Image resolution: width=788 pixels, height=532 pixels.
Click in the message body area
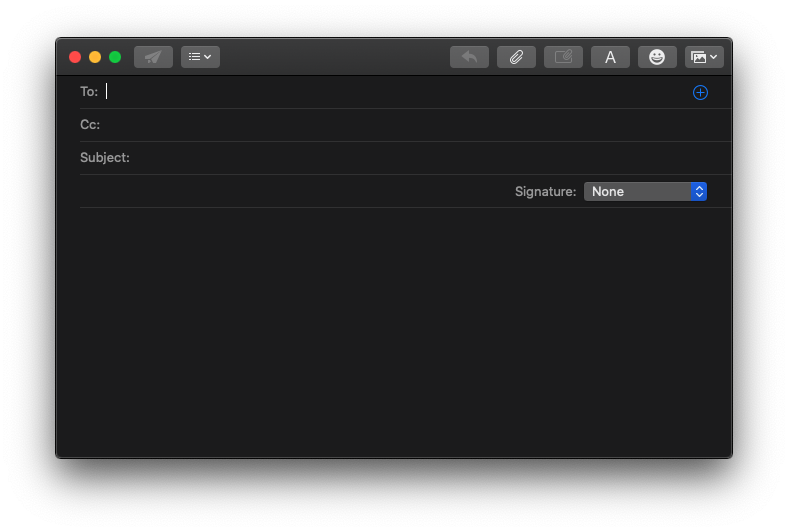394,332
